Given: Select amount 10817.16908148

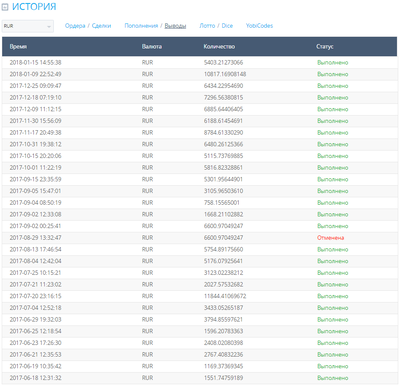Looking at the screenshot, I should [x=225, y=74].
